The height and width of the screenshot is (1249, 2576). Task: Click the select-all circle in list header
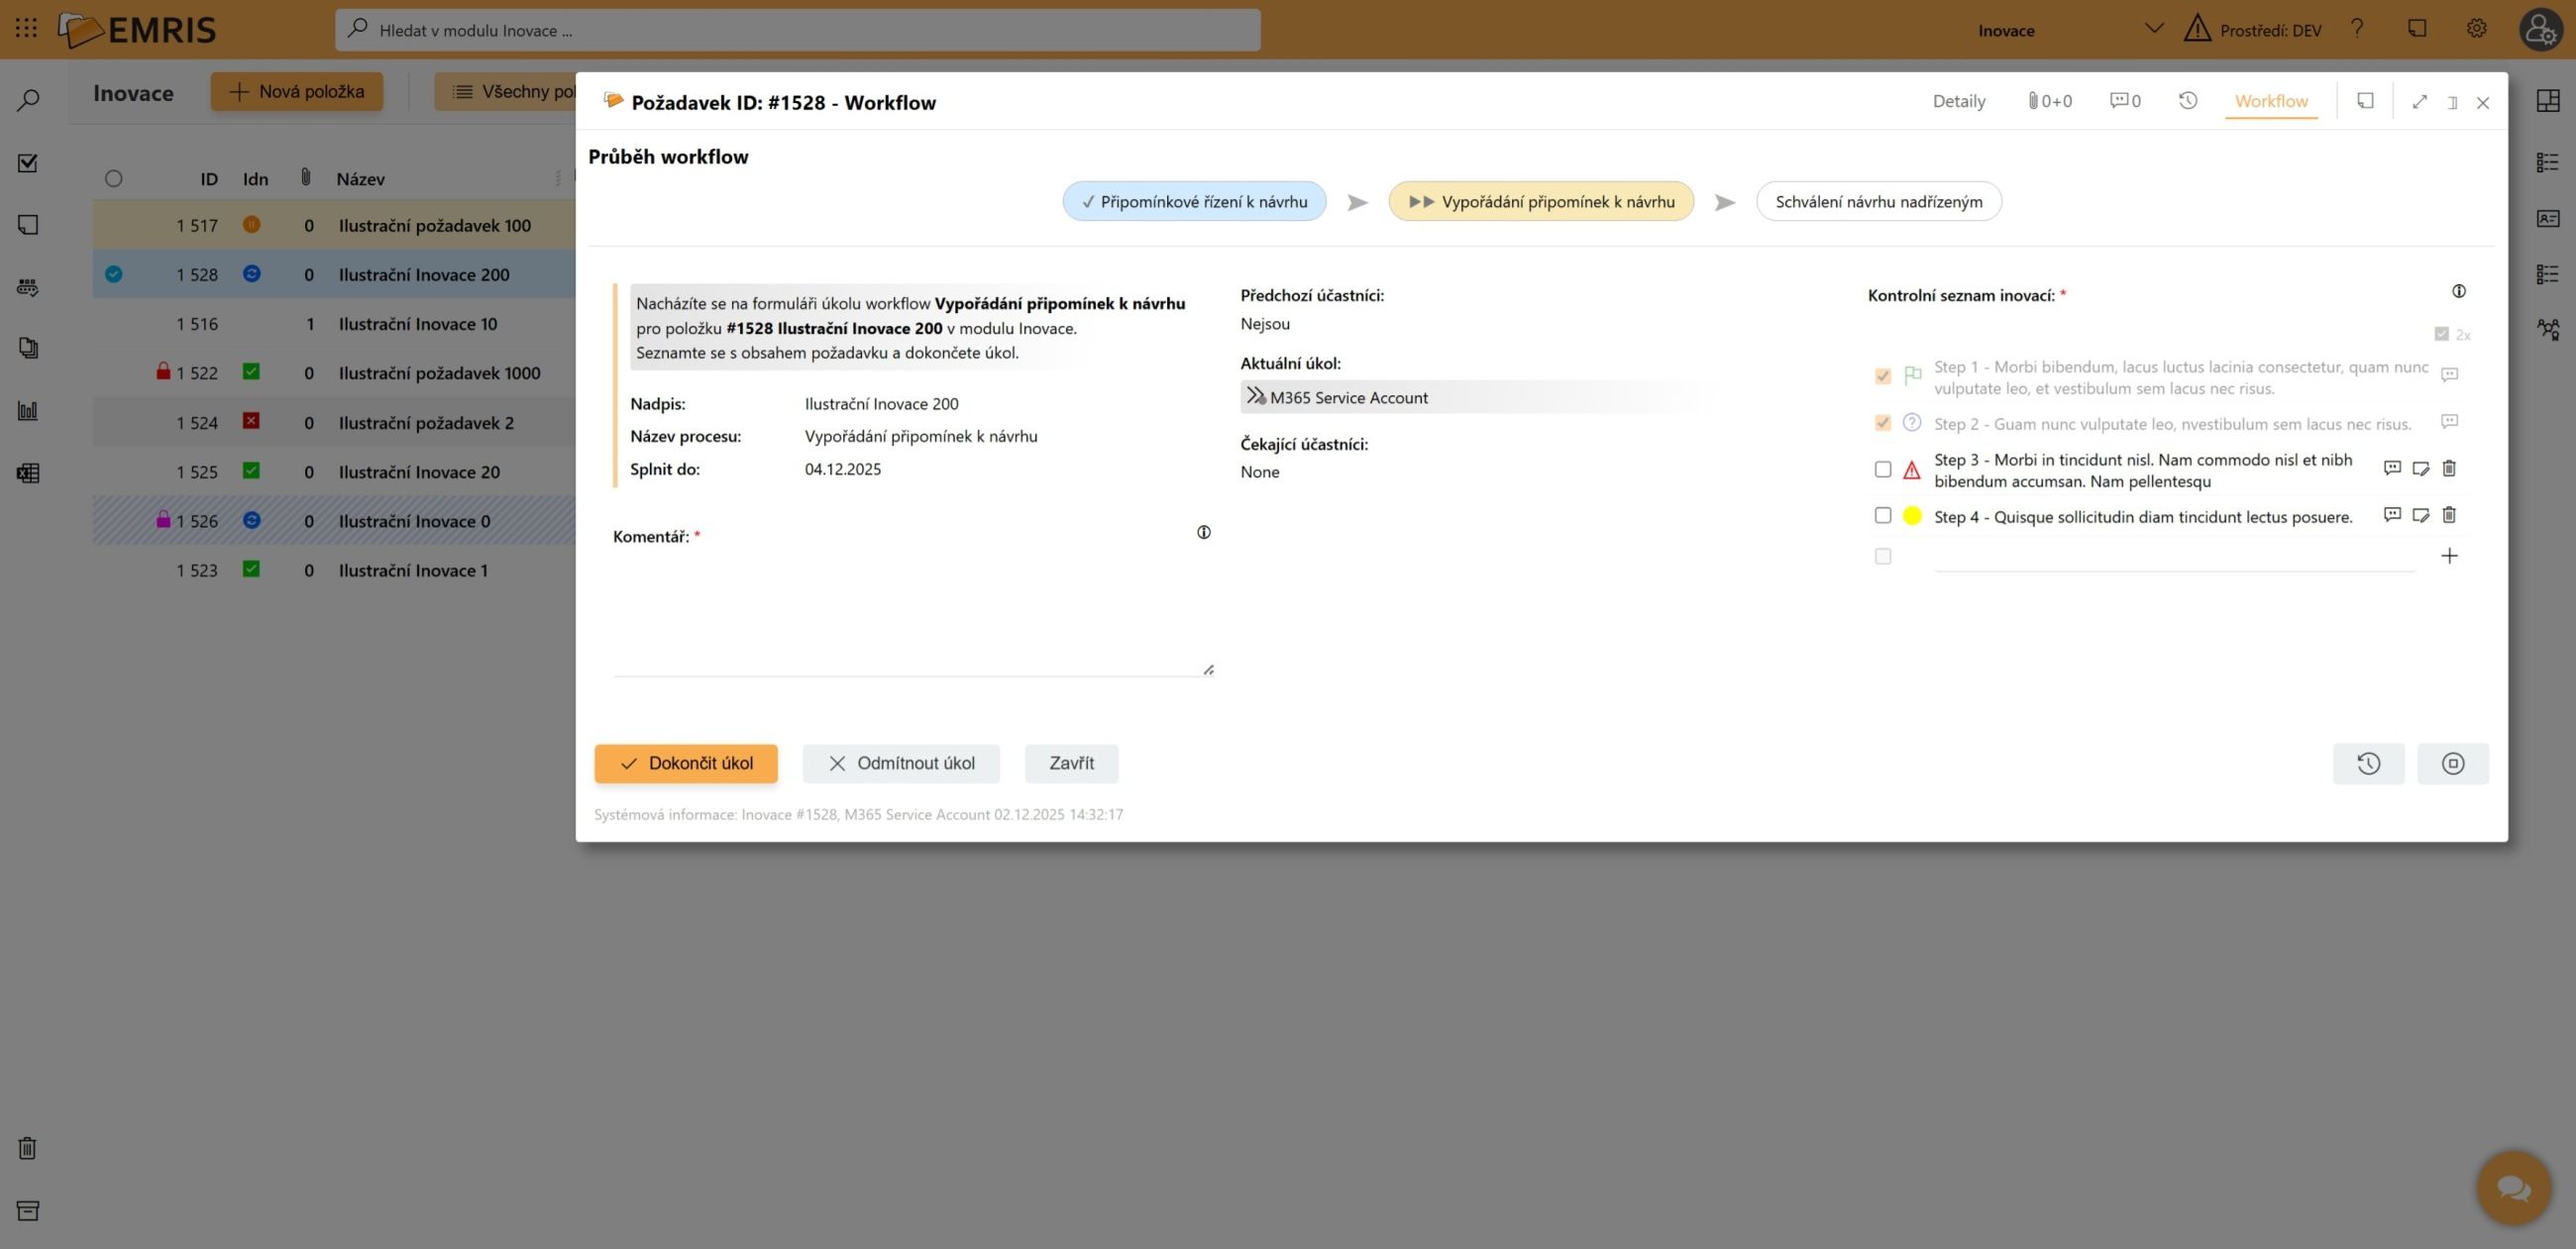(113, 179)
